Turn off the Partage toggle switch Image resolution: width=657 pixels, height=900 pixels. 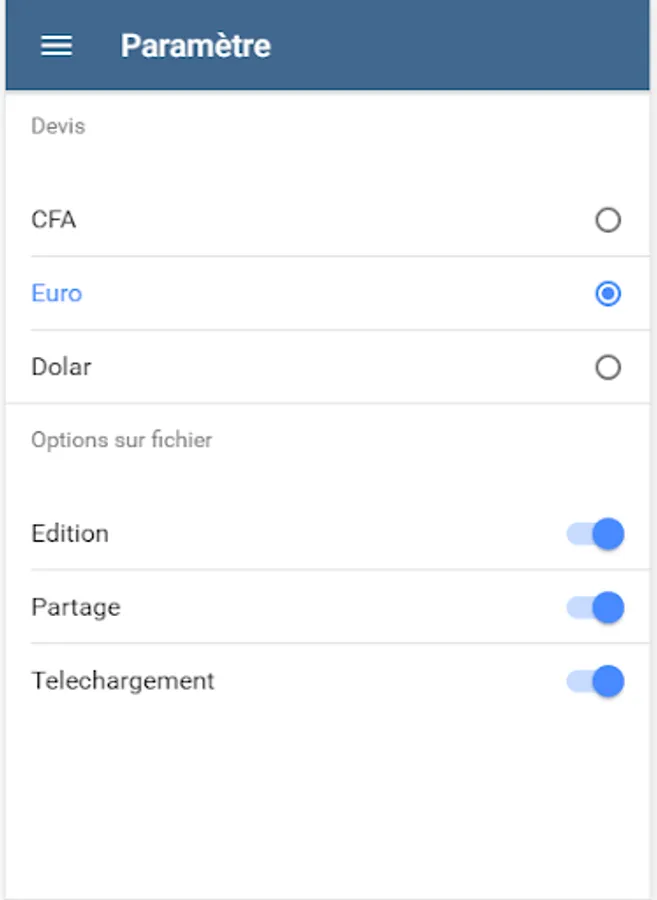click(x=596, y=607)
